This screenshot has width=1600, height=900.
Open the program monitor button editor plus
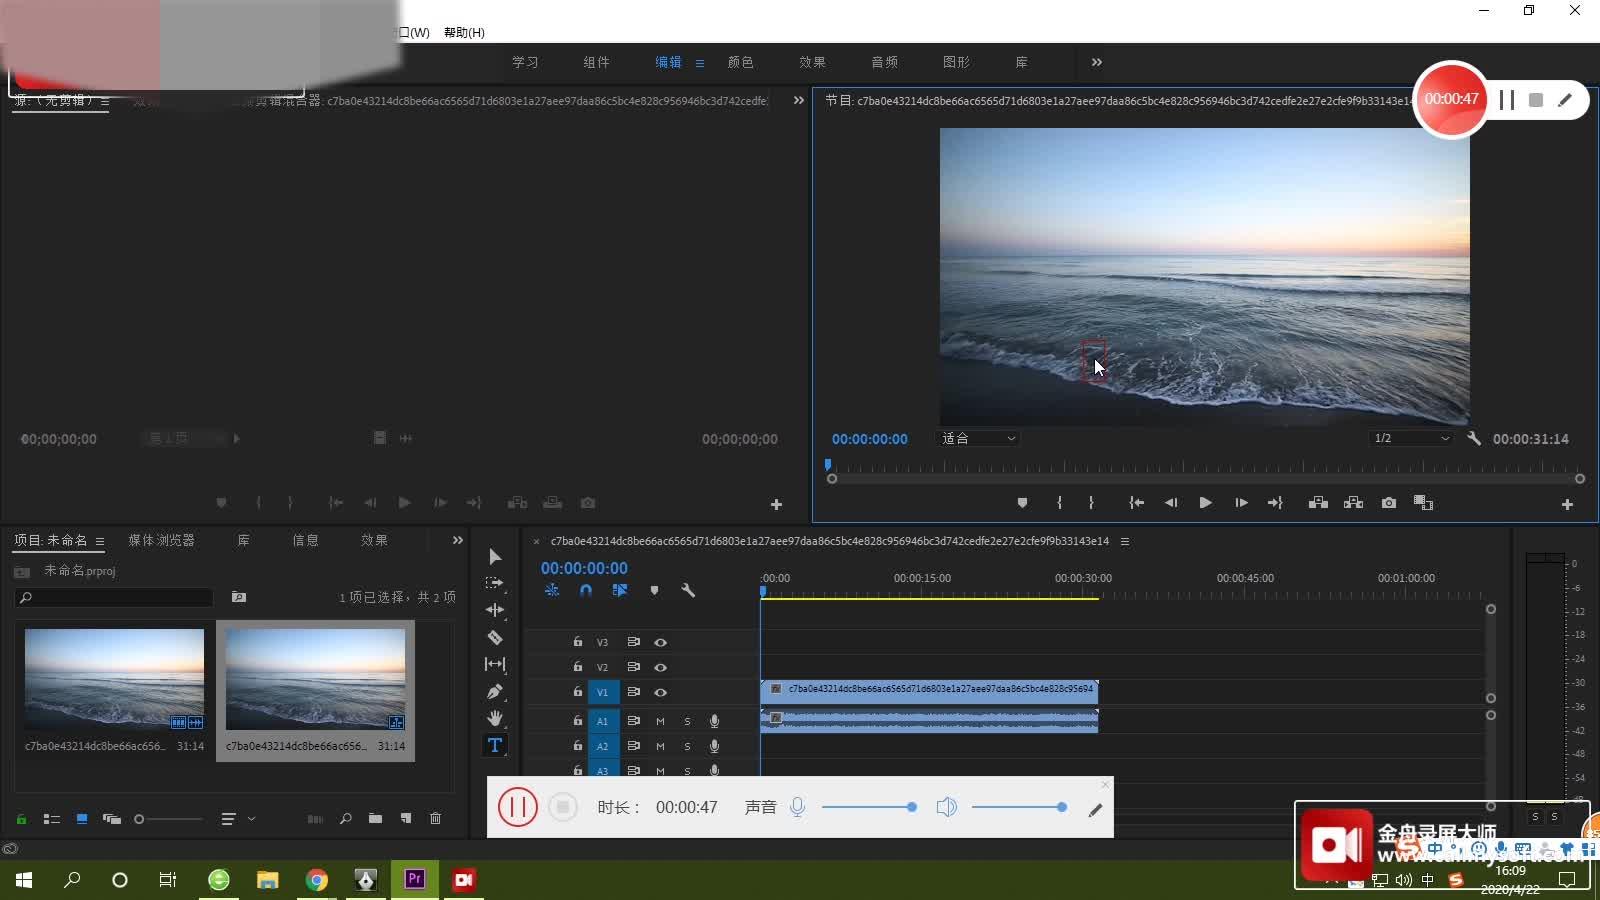1567,505
